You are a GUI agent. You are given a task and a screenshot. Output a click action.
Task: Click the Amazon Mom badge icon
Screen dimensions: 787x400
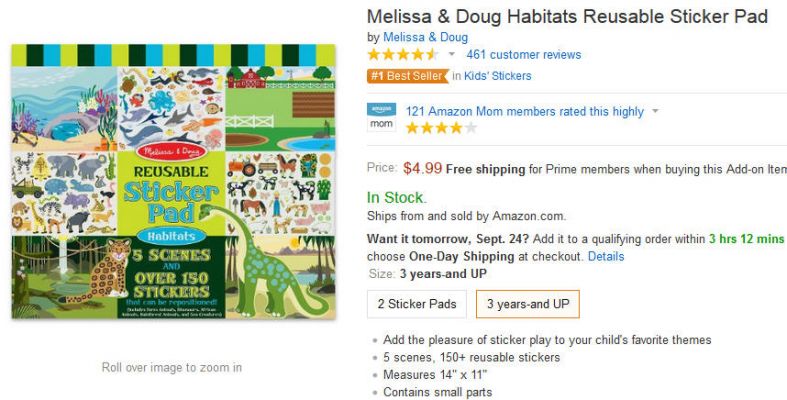pos(381,117)
